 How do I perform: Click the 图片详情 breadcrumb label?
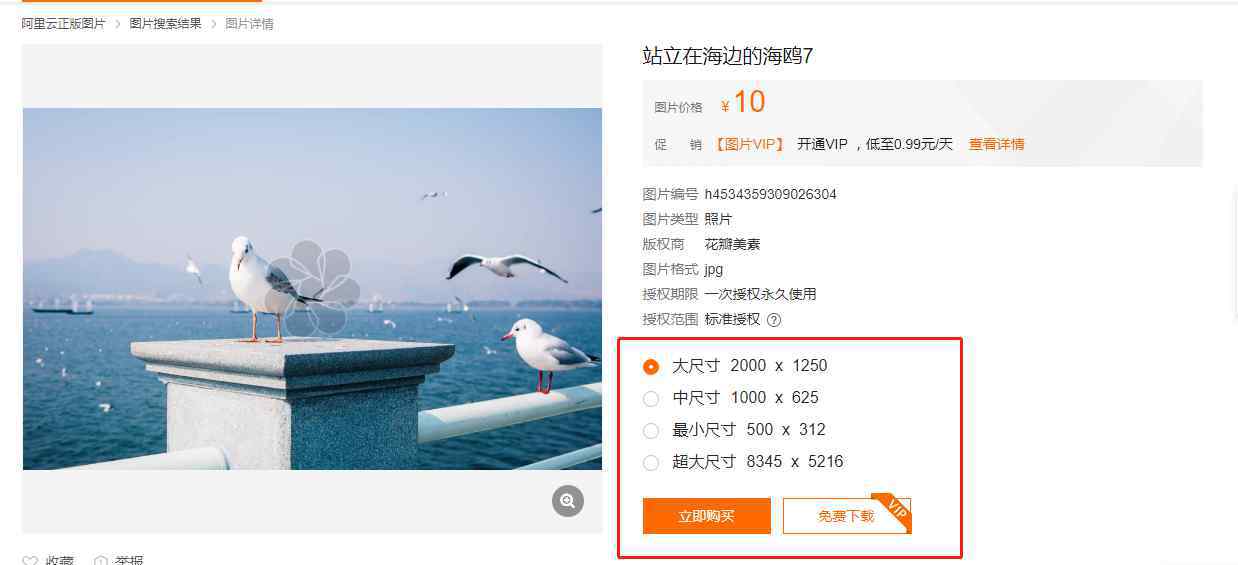[x=249, y=23]
